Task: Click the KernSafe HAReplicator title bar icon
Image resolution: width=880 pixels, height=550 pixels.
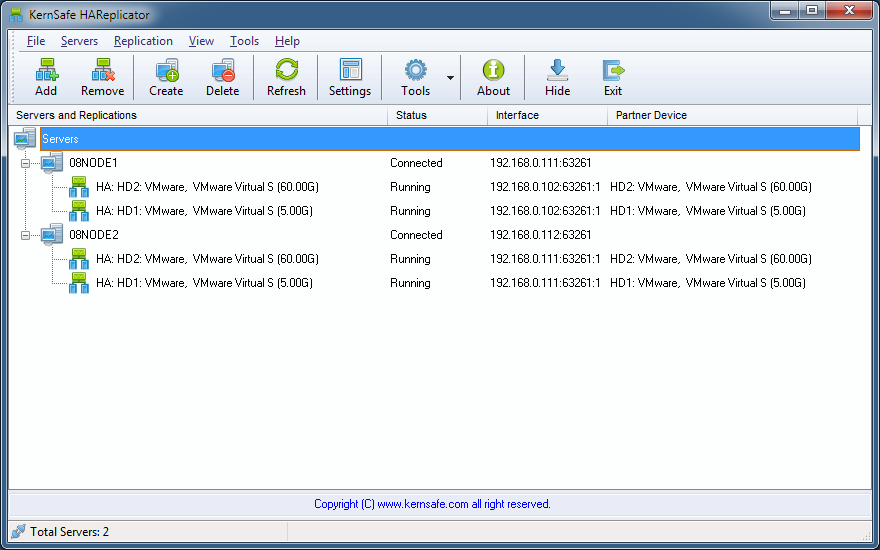Action: tap(16, 15)
